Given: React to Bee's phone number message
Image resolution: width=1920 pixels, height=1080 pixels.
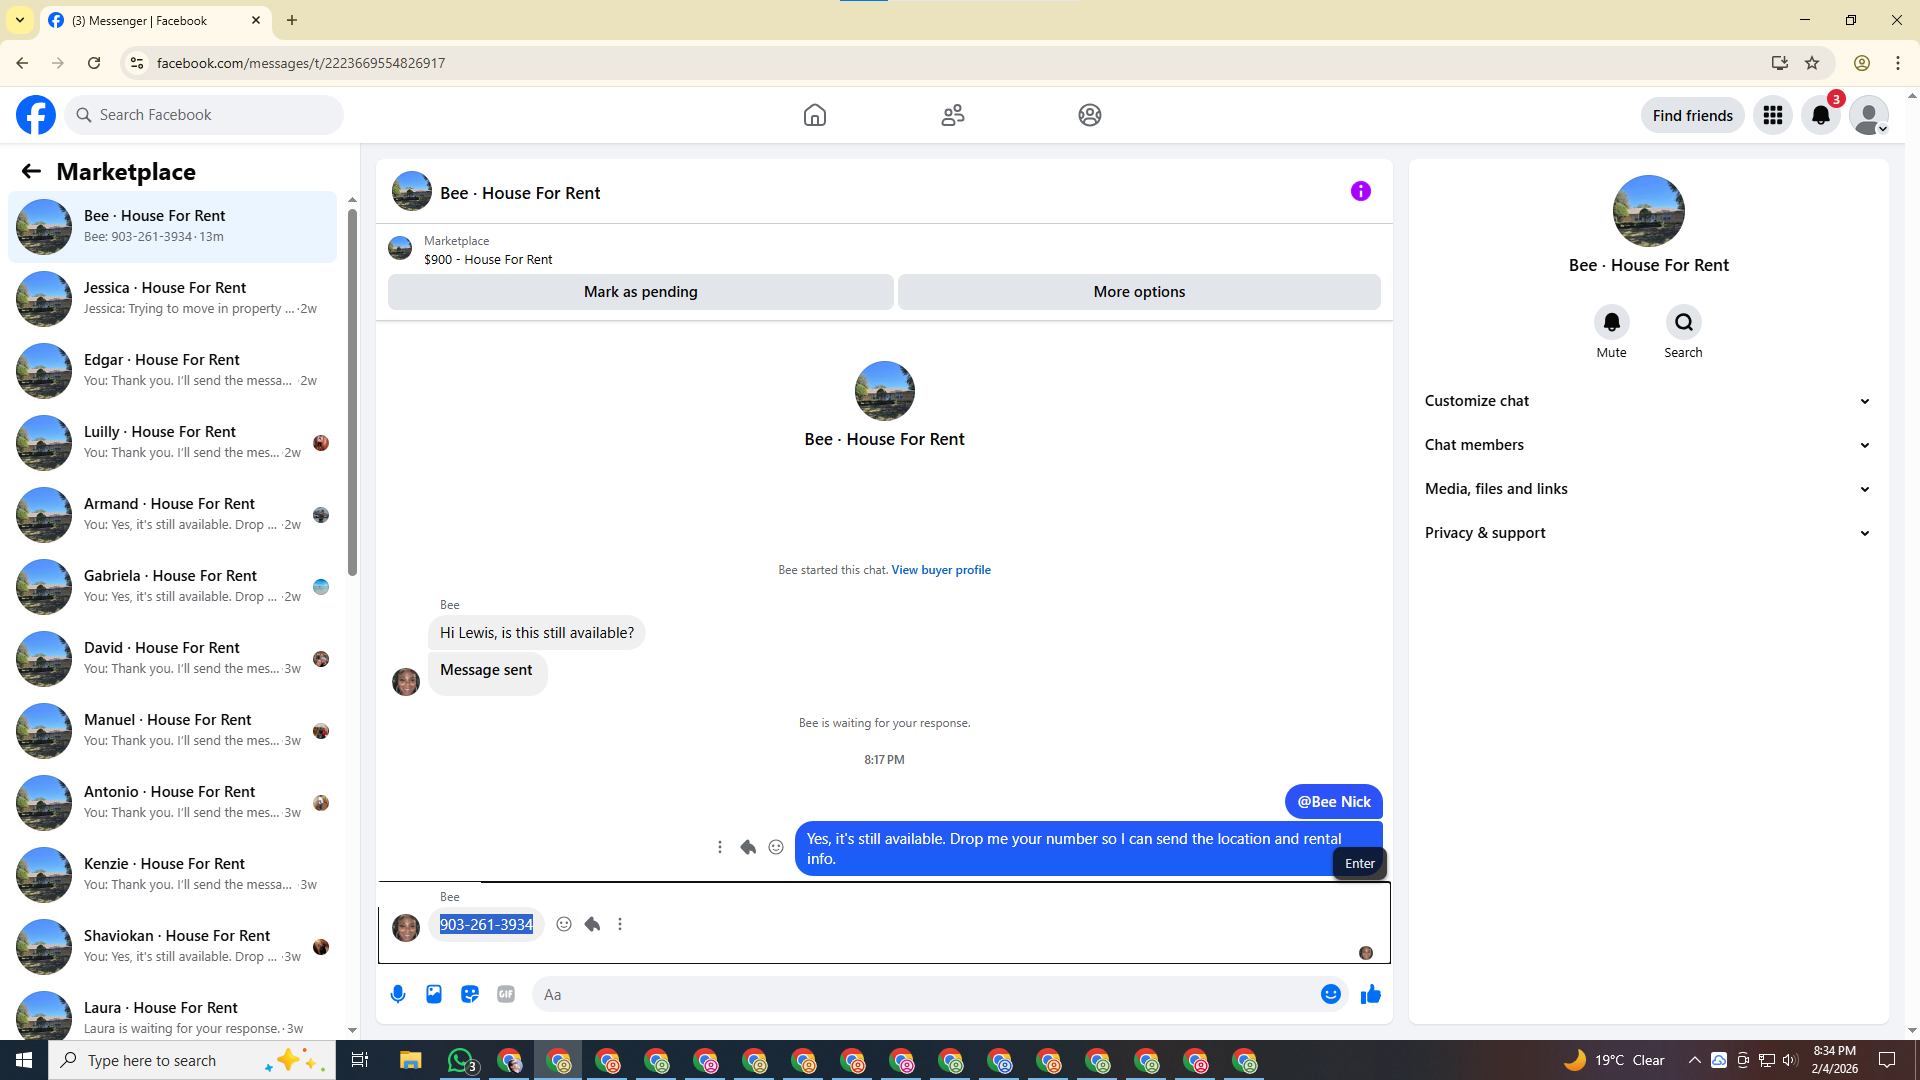Looking at the screenshot, I should [x=564, y=924].
